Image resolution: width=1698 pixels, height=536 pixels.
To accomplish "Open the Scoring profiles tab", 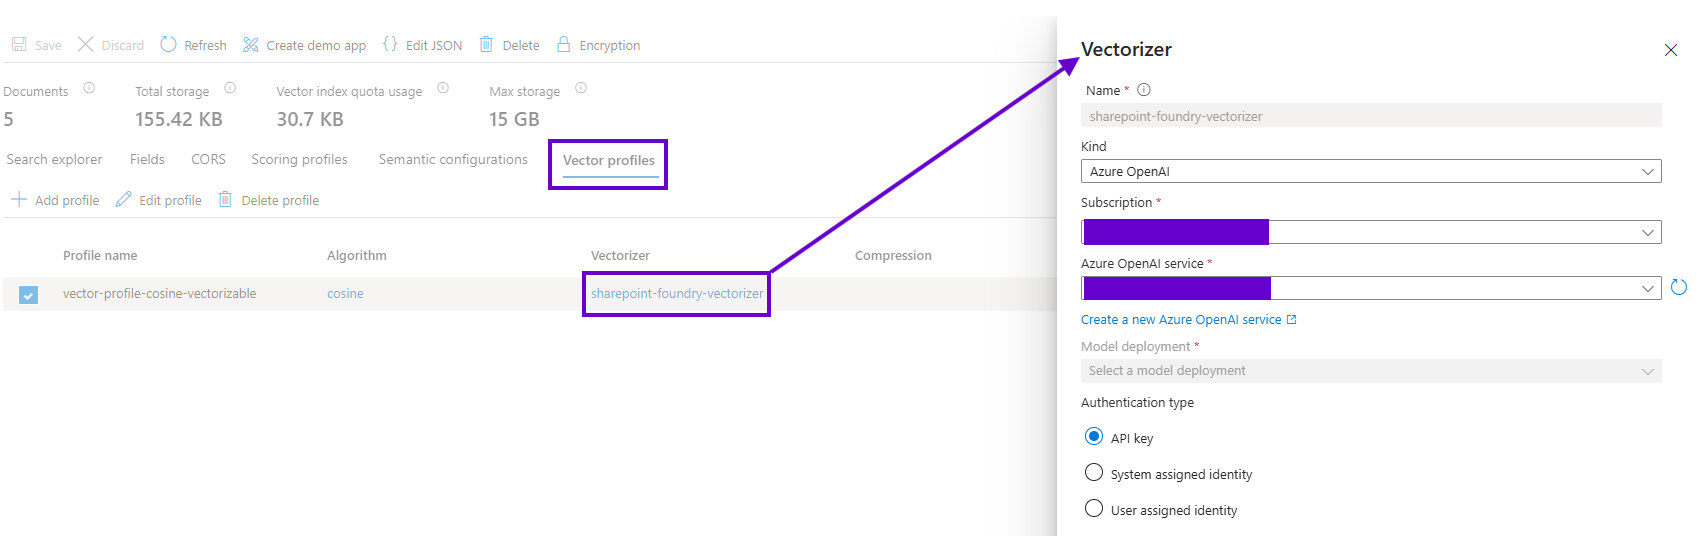I will 299,159.
